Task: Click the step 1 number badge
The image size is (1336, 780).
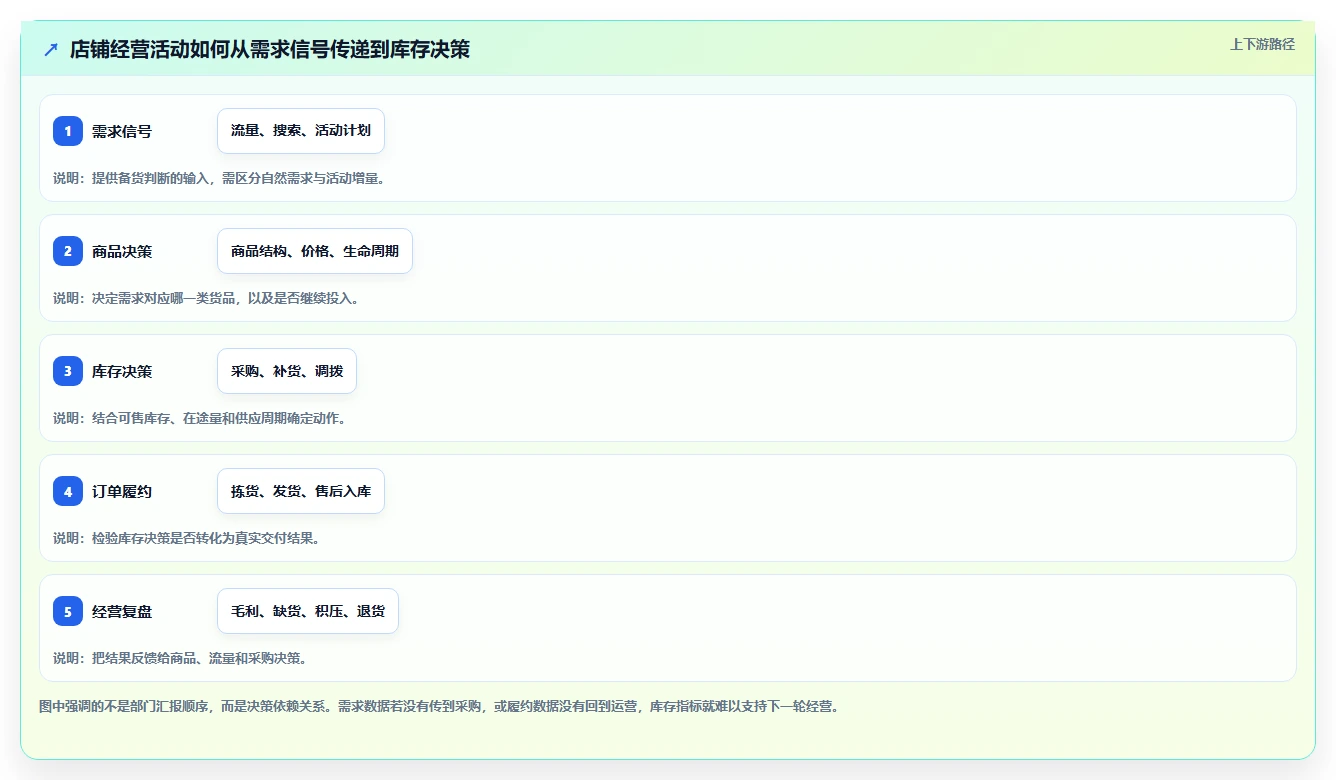Action: (x=68, y=131)
